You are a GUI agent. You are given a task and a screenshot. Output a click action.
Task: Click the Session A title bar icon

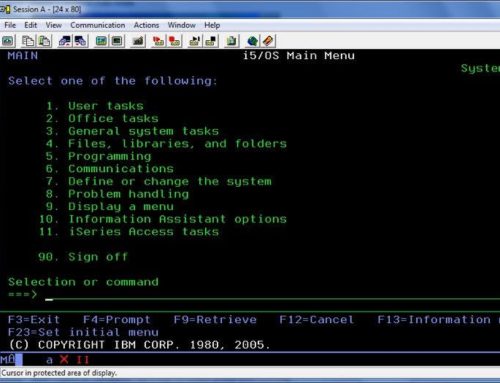[5, 9]
